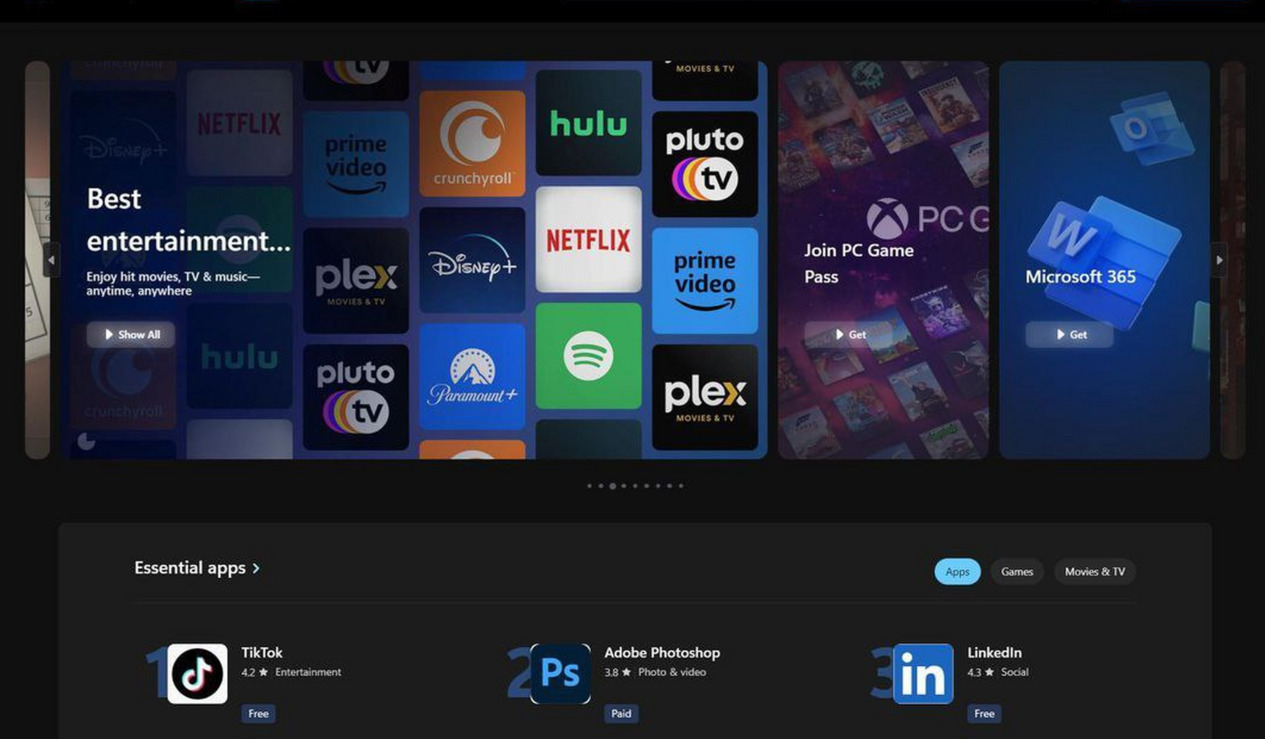1265x739 pixels.
Task: Click the "Photo & video" category label
Action: click(x=672, y=672)
